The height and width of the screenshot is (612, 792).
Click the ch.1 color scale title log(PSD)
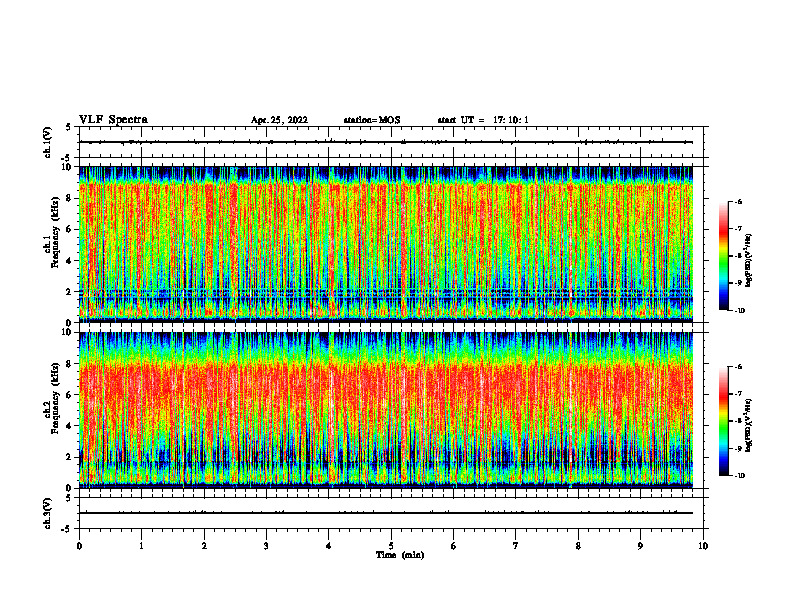748,261
